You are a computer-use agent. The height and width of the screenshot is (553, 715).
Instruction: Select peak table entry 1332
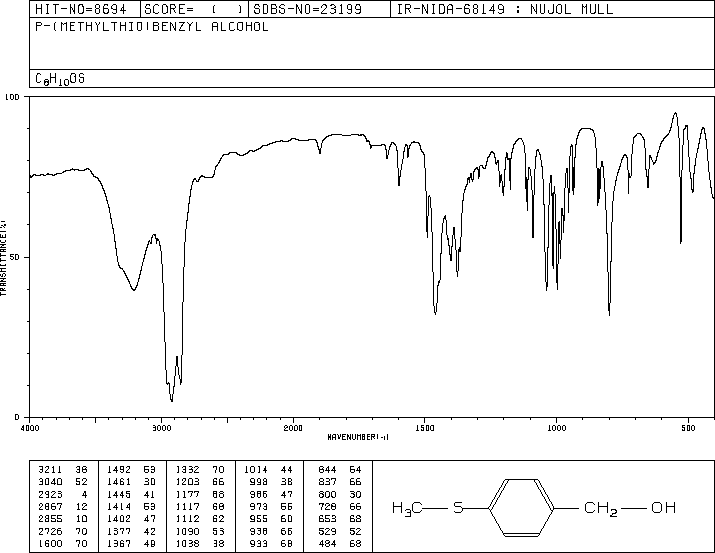(x=187, y=470)
